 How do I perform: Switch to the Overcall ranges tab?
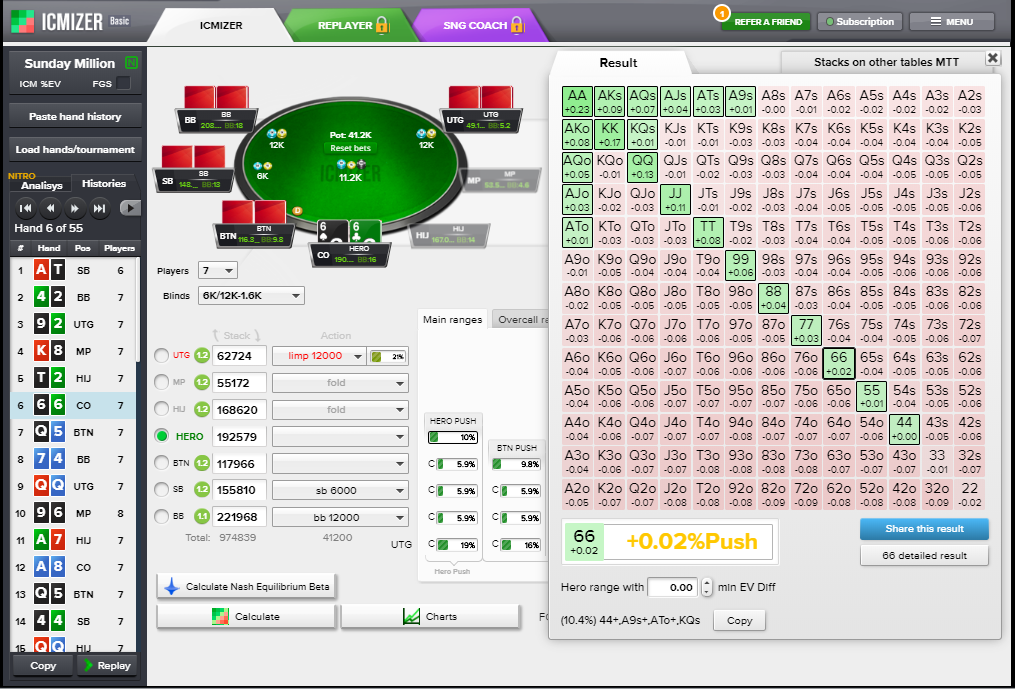(x=521, y=319)
